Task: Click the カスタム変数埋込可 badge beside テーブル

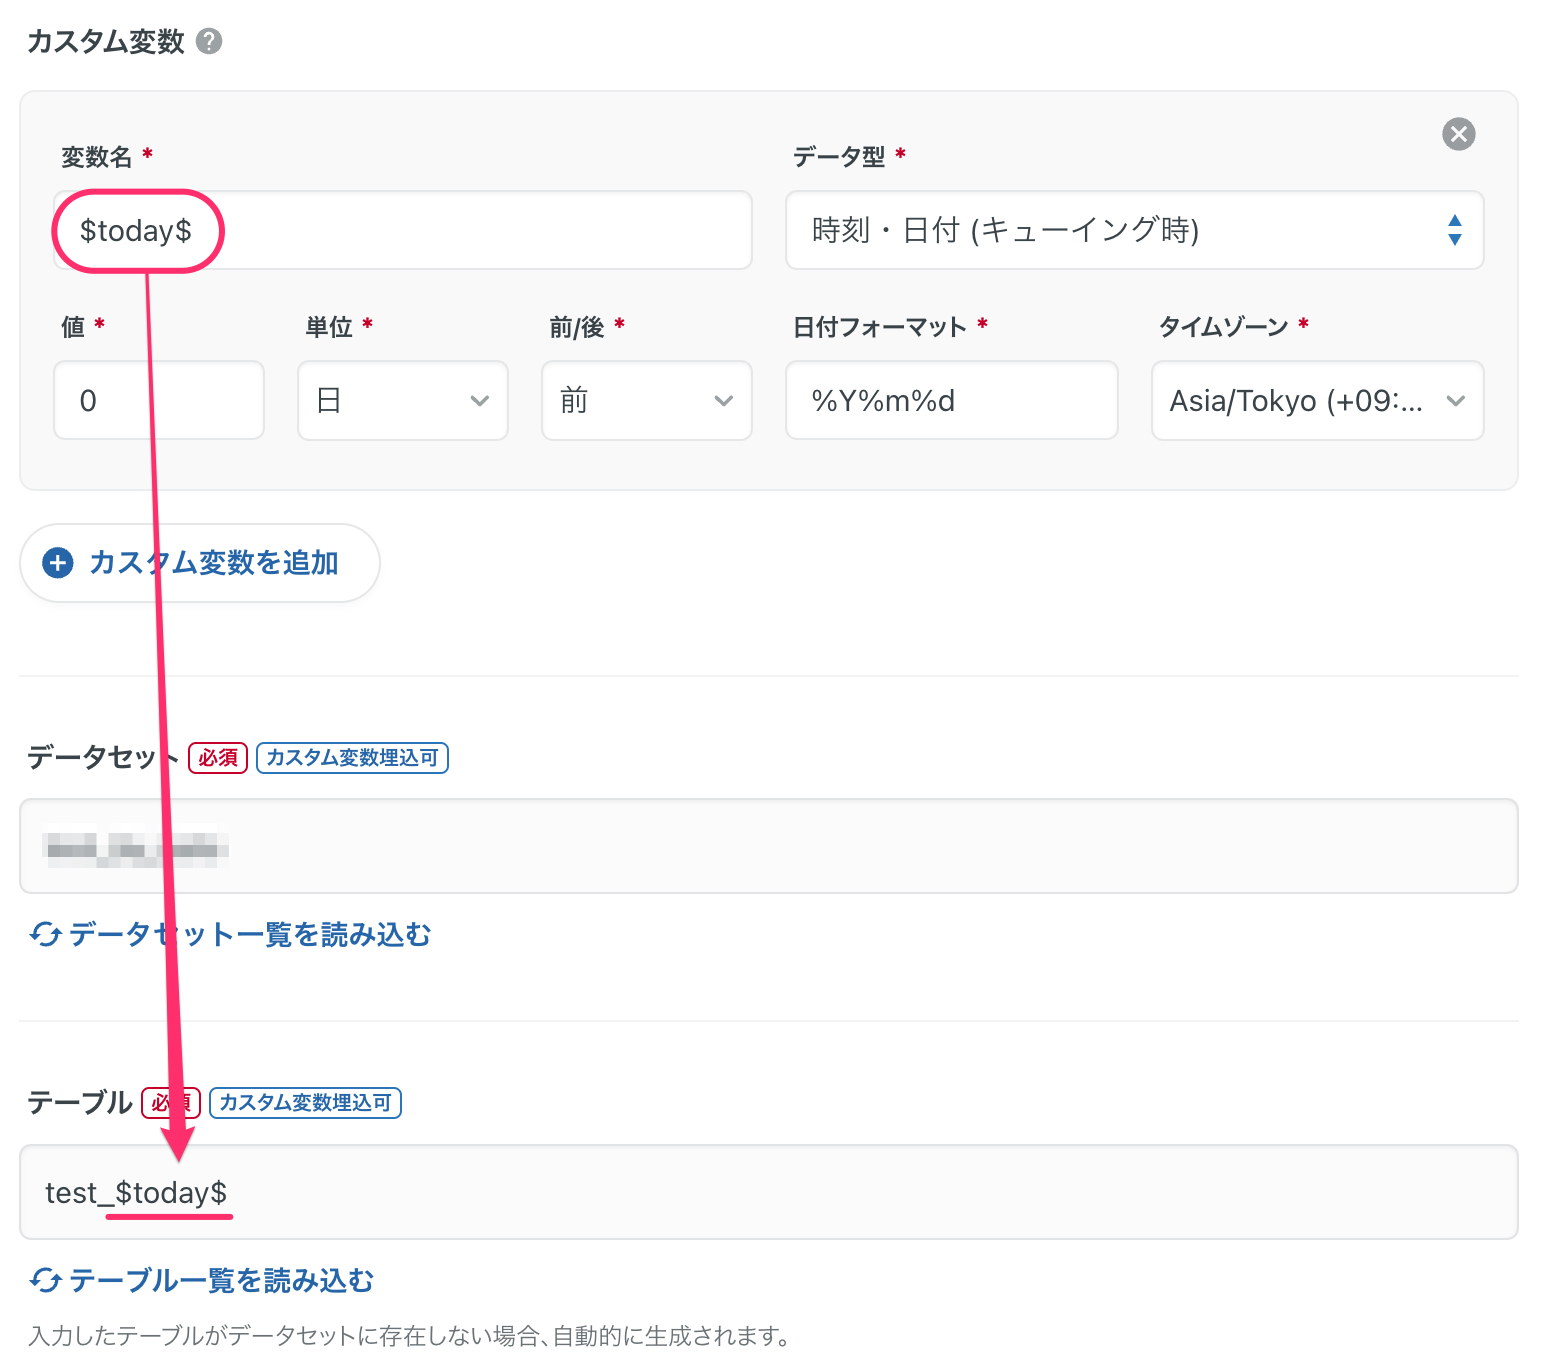Action: [x=305, y=1103]
